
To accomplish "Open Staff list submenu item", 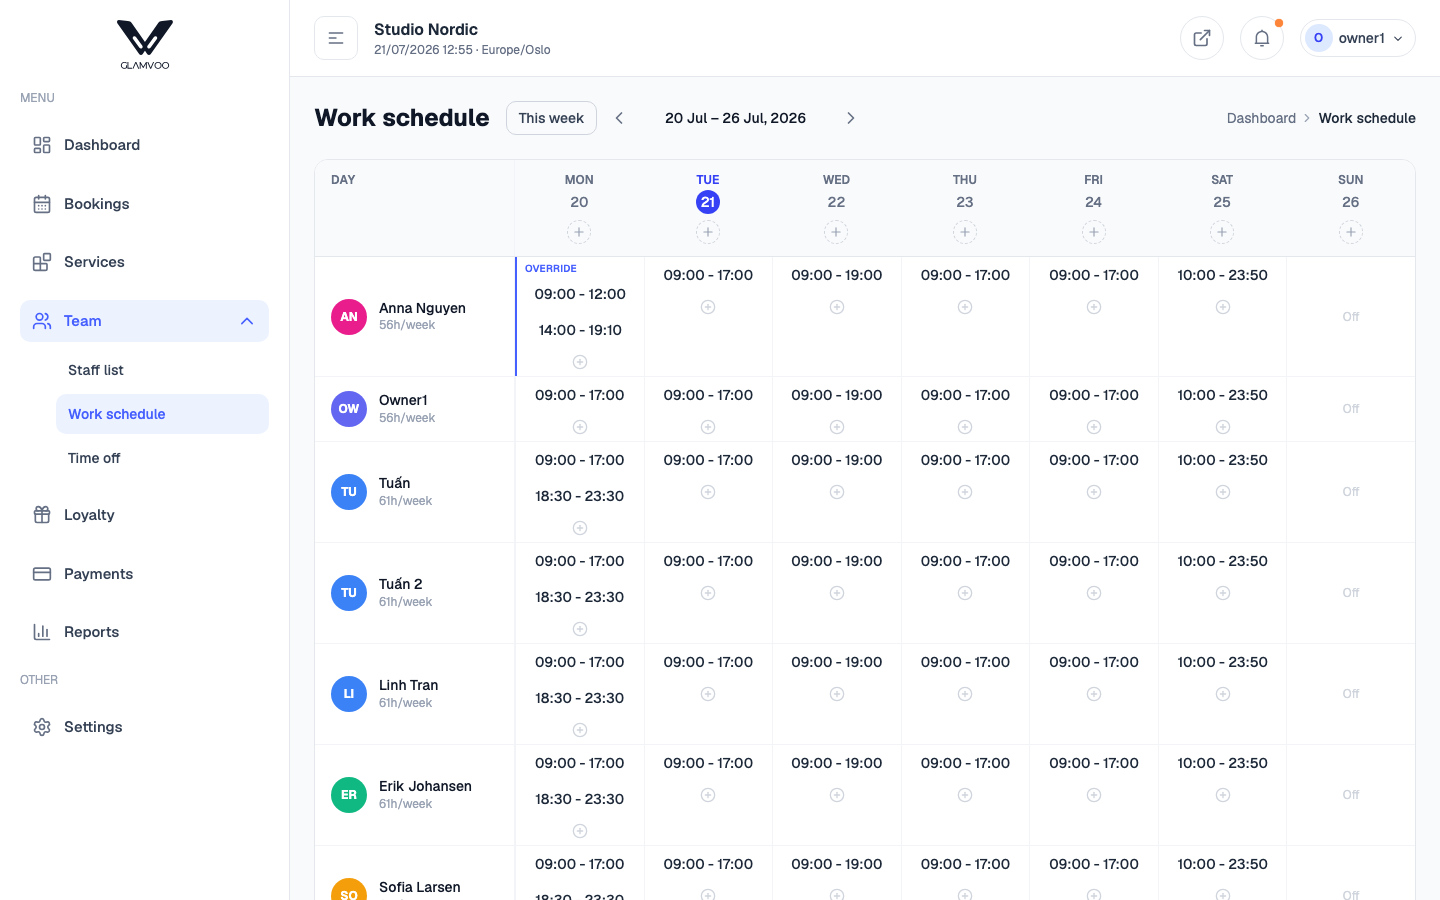I will (162, 370).
